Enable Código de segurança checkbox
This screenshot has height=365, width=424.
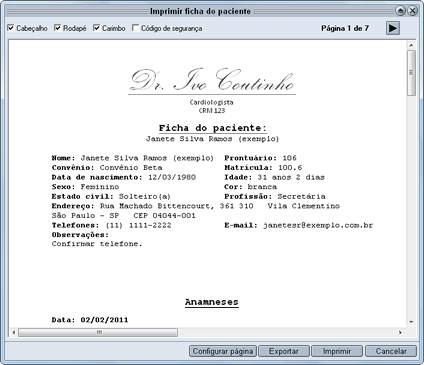coord(135,28)
